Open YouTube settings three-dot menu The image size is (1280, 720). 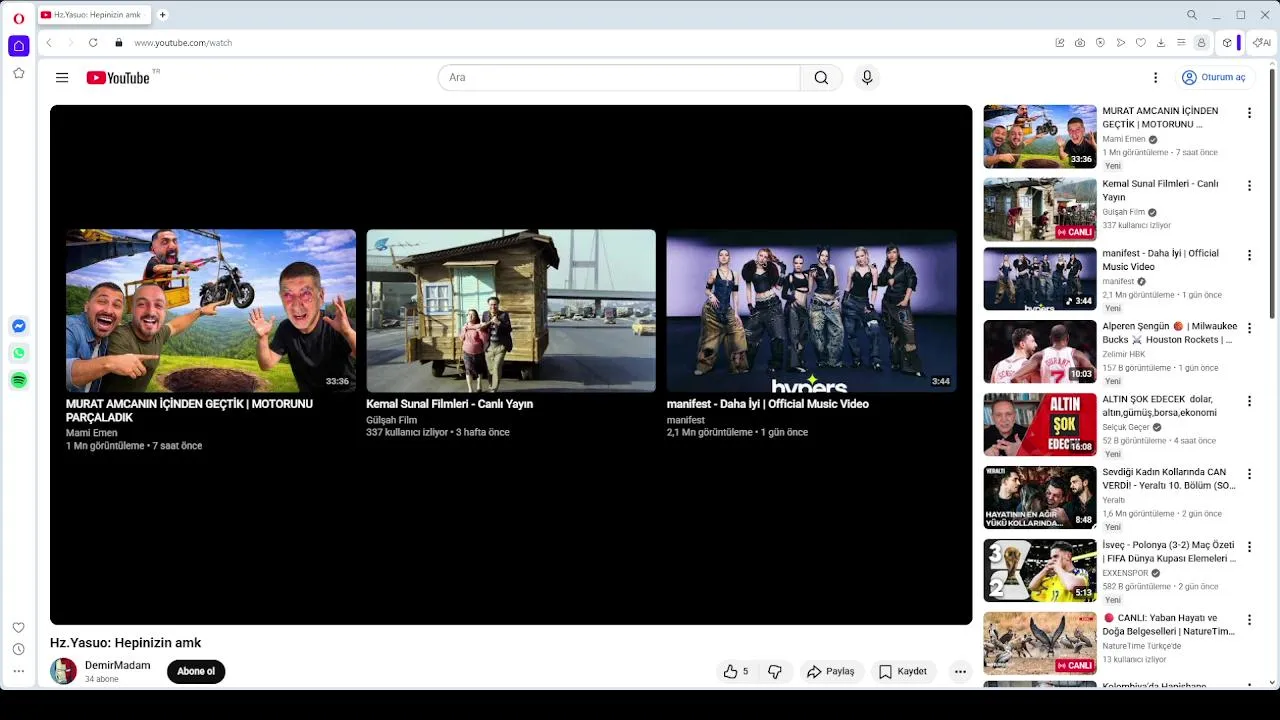coord(1155,77)
